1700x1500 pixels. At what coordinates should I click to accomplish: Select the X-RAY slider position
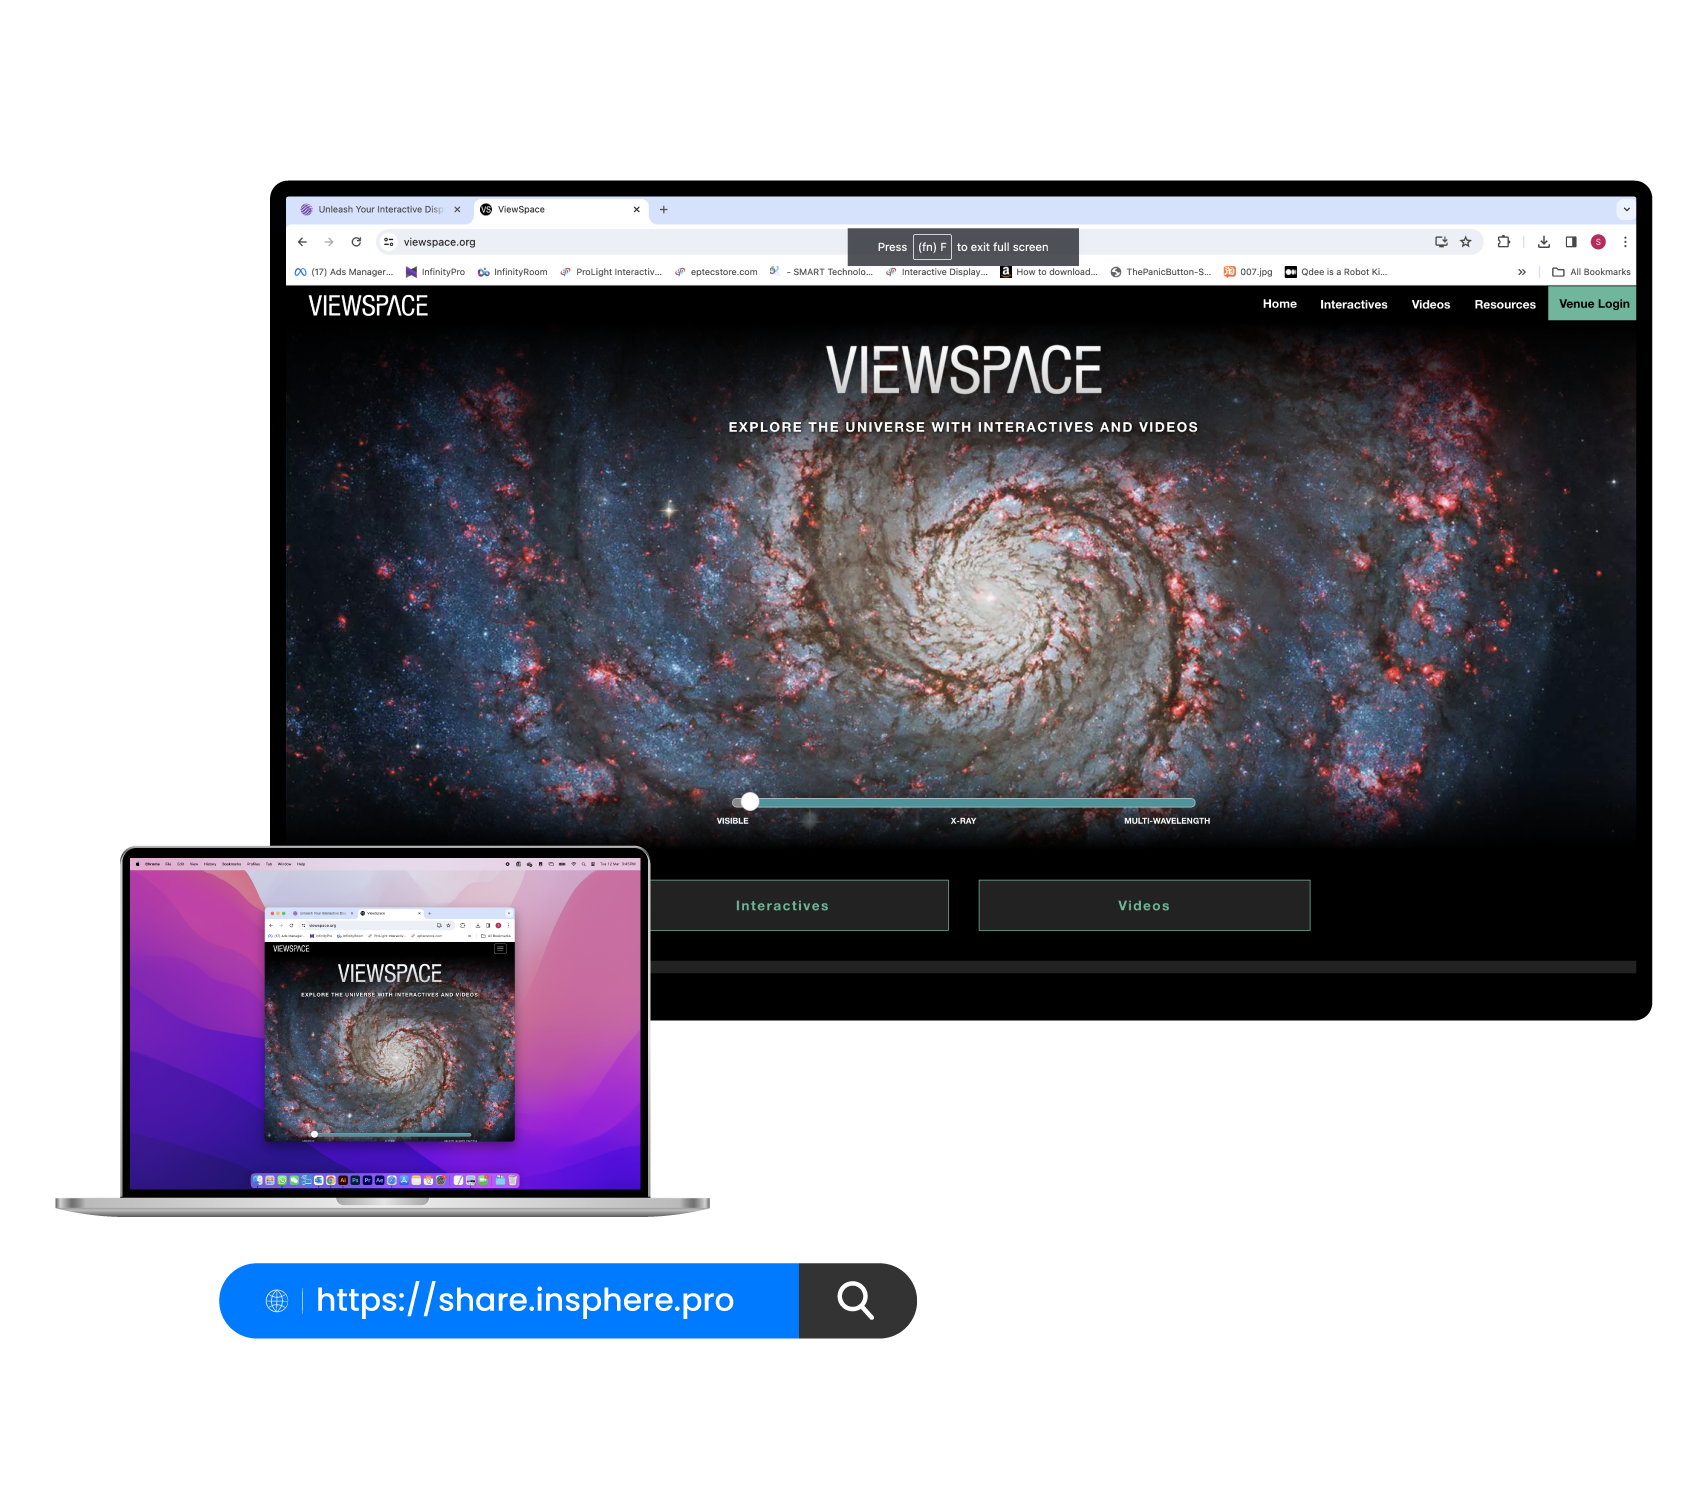pyautogui.click(x=963, y=821)
